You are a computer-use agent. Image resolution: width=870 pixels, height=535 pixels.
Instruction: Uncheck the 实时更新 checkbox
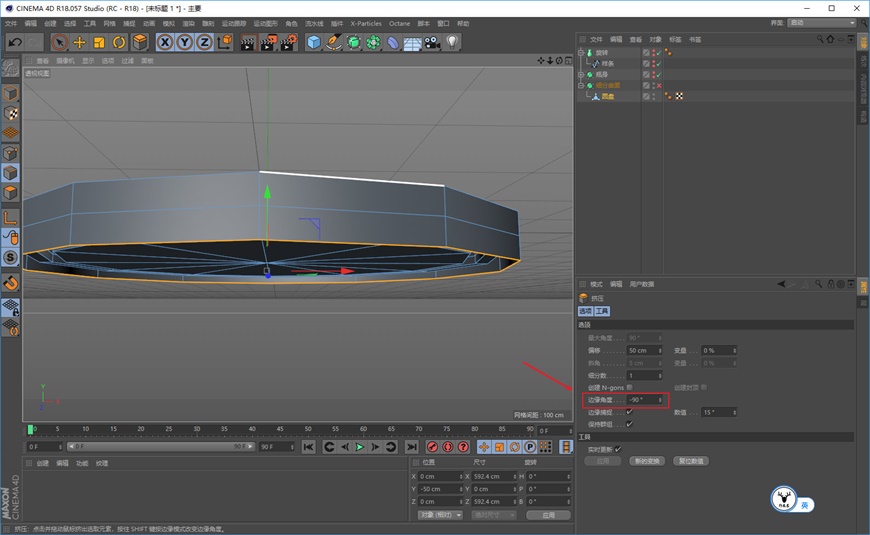[x=618, y=449]
